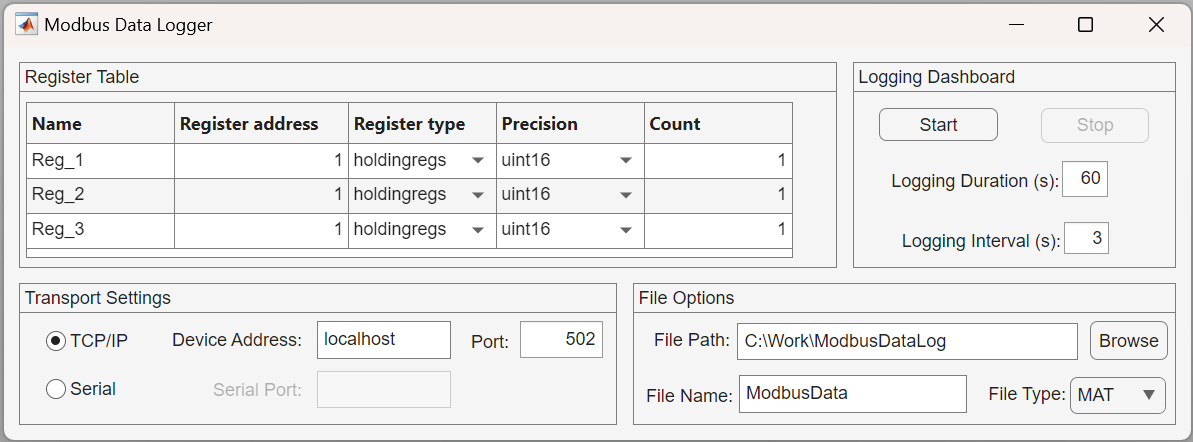Click the Device Address field showing localhost
The width and height of the screenshot is (1193, 442).
[x=383, y=339]
